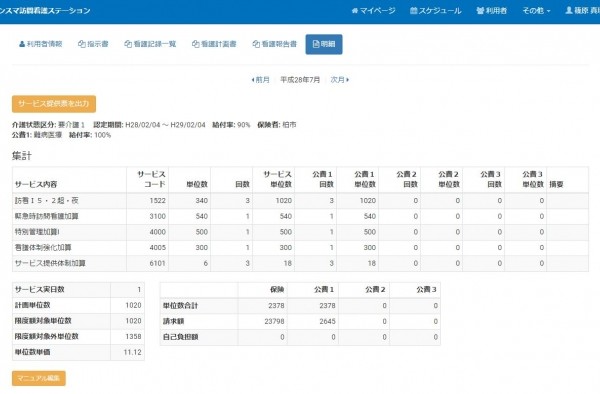Click service code 4000 cell
Image resolution: width=600 pixels, height=394 pixels.
click(148, 232)
